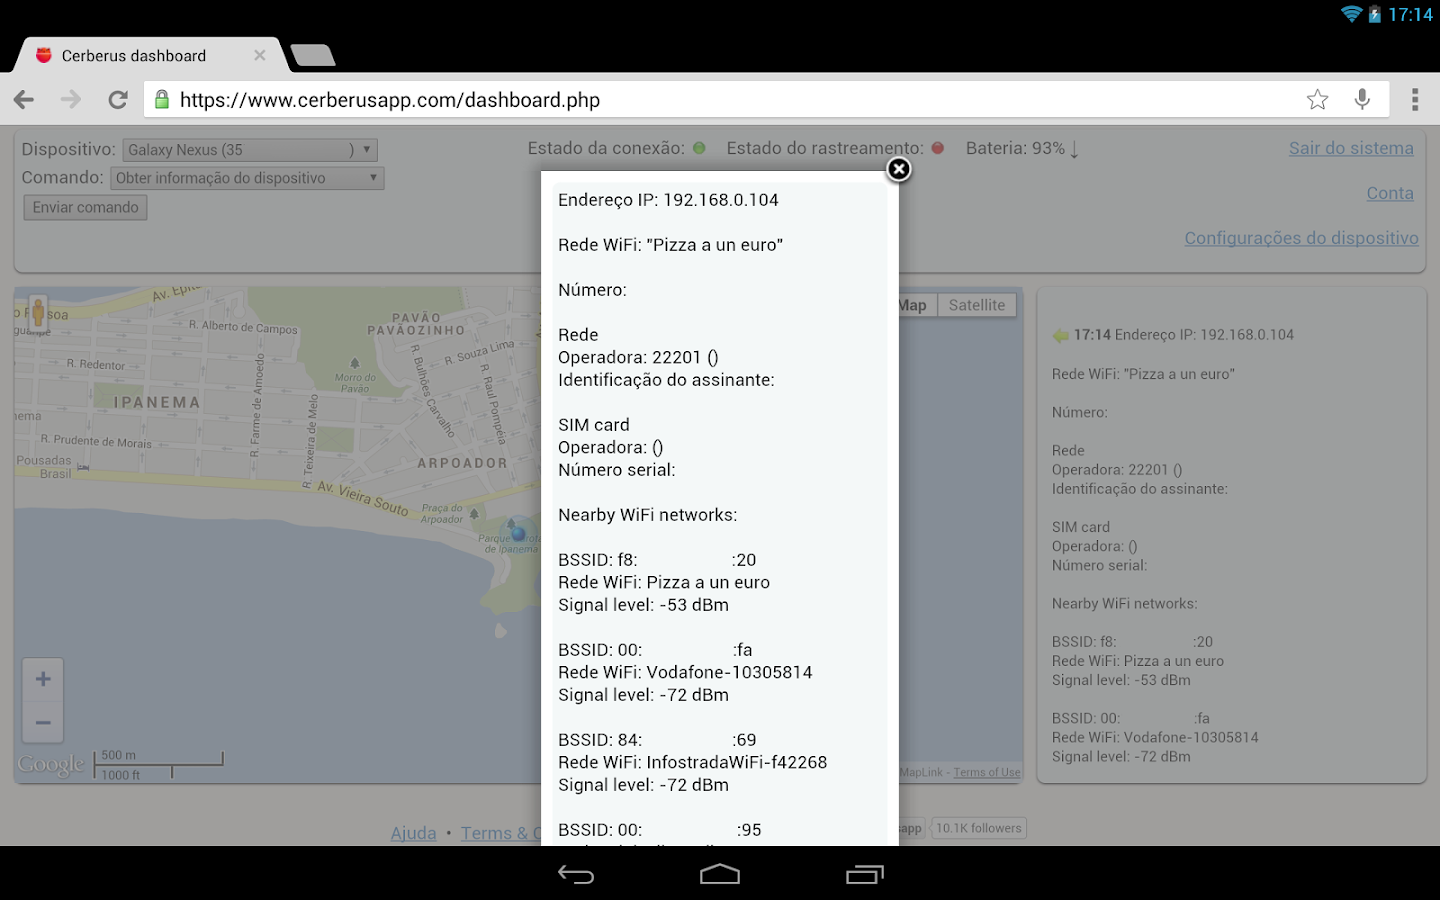Zoom out on the map with the minus control
Viewport: 1440px width, 900px height.
pyautogui.click(x=42, y=722)
